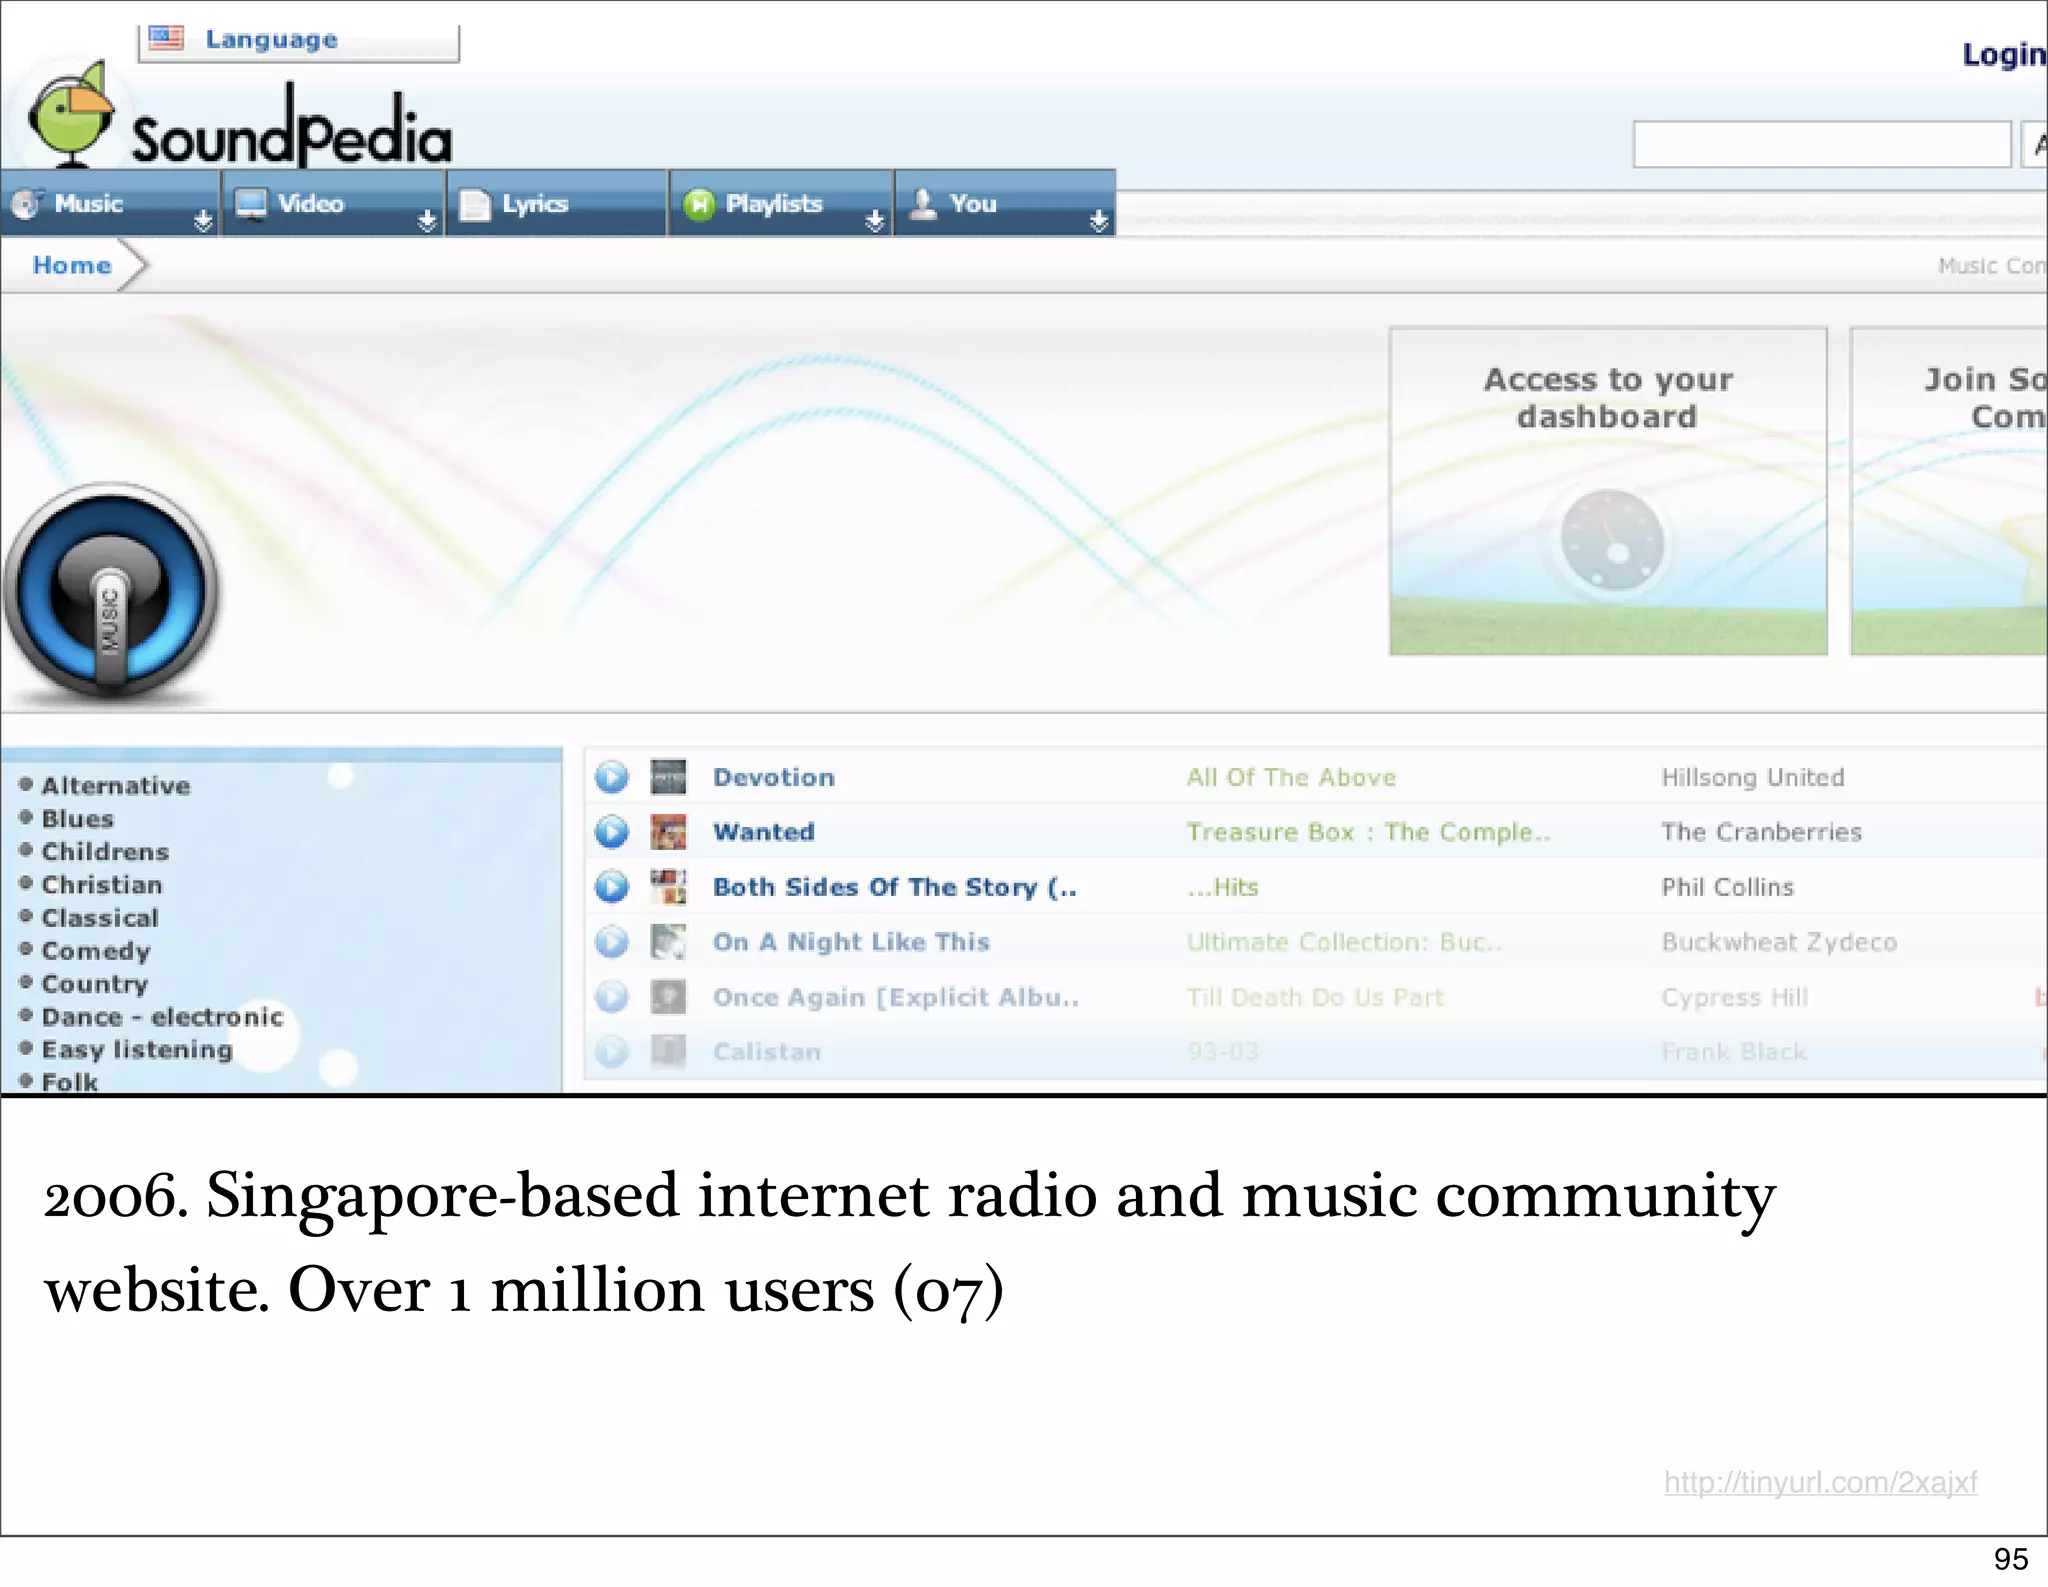This screenshot has width=2048, height=1587.
Task: Open the album Treasure Box
Action: click(x=1368, y=832)
